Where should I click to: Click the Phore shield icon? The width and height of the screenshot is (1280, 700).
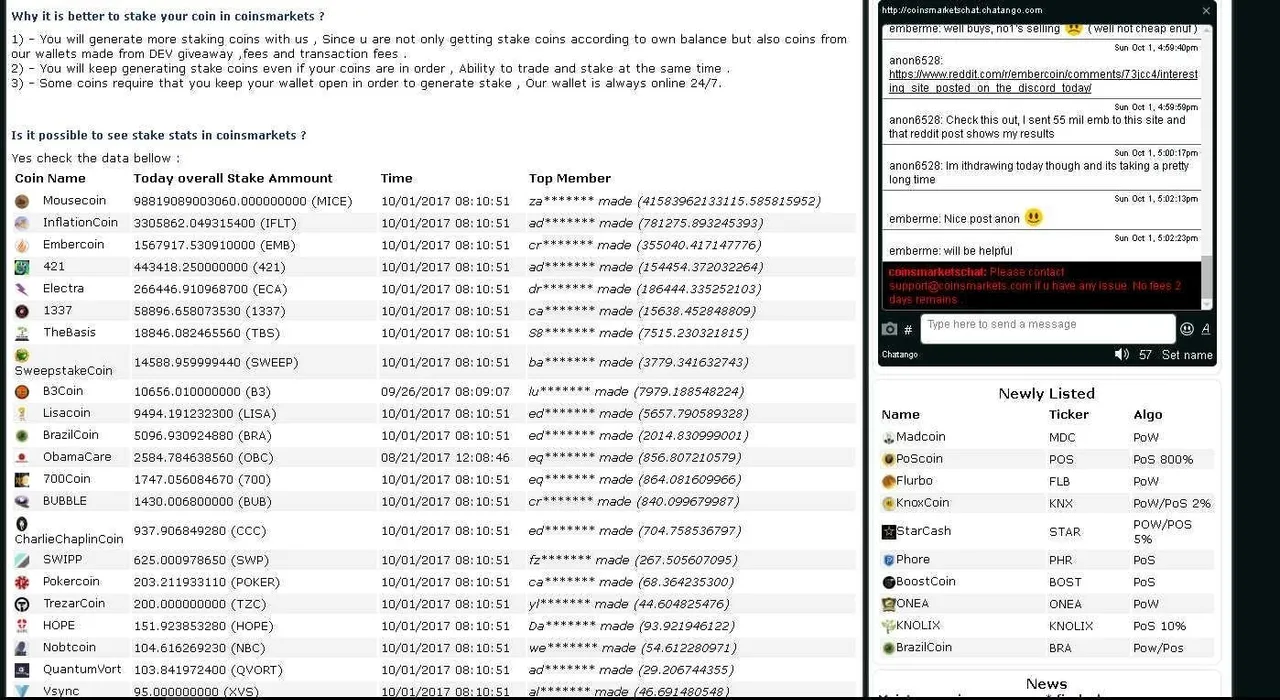pyautogui.click(x=888, y=560)
